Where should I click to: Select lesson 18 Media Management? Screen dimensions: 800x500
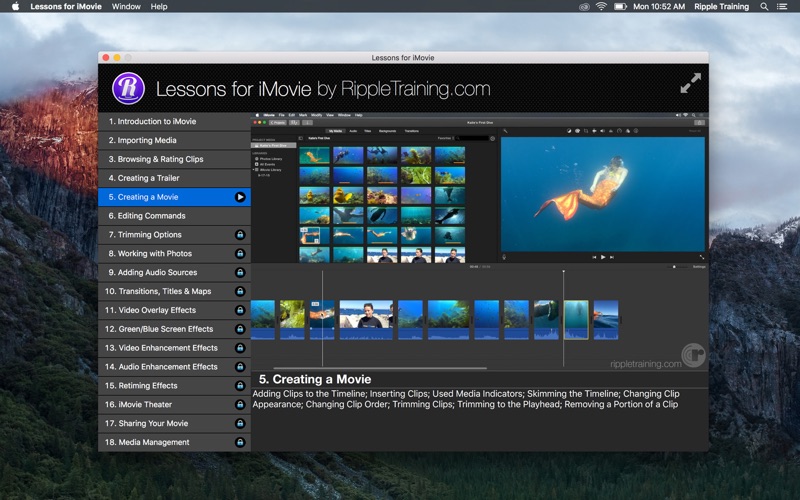click(x=174, y=442)
